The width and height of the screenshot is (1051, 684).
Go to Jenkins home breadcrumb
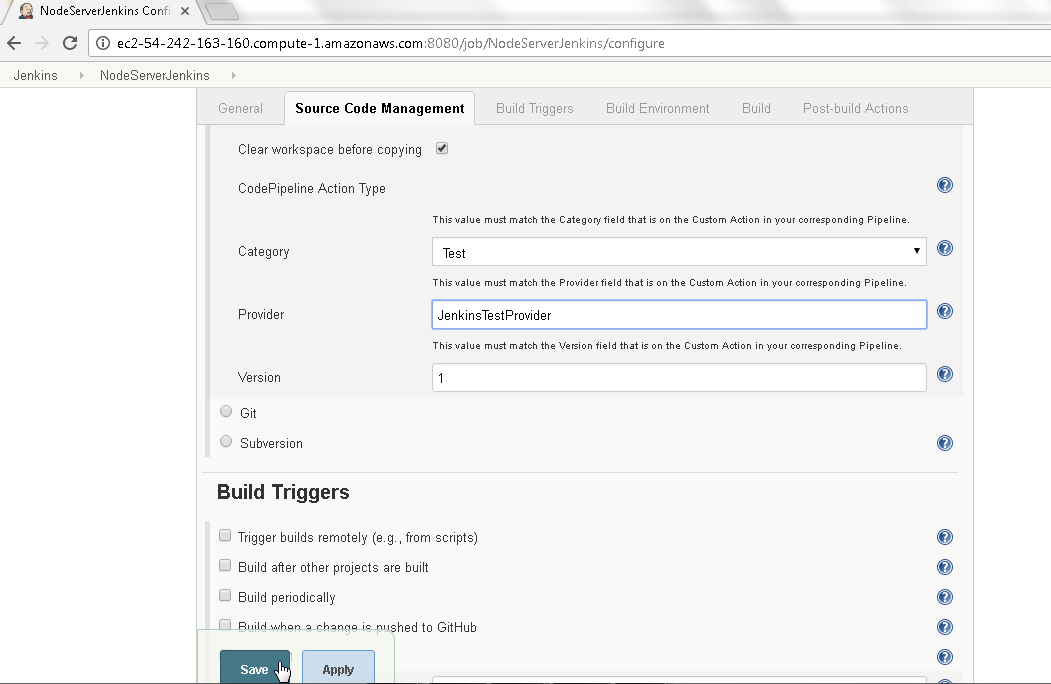pos(36,76)
